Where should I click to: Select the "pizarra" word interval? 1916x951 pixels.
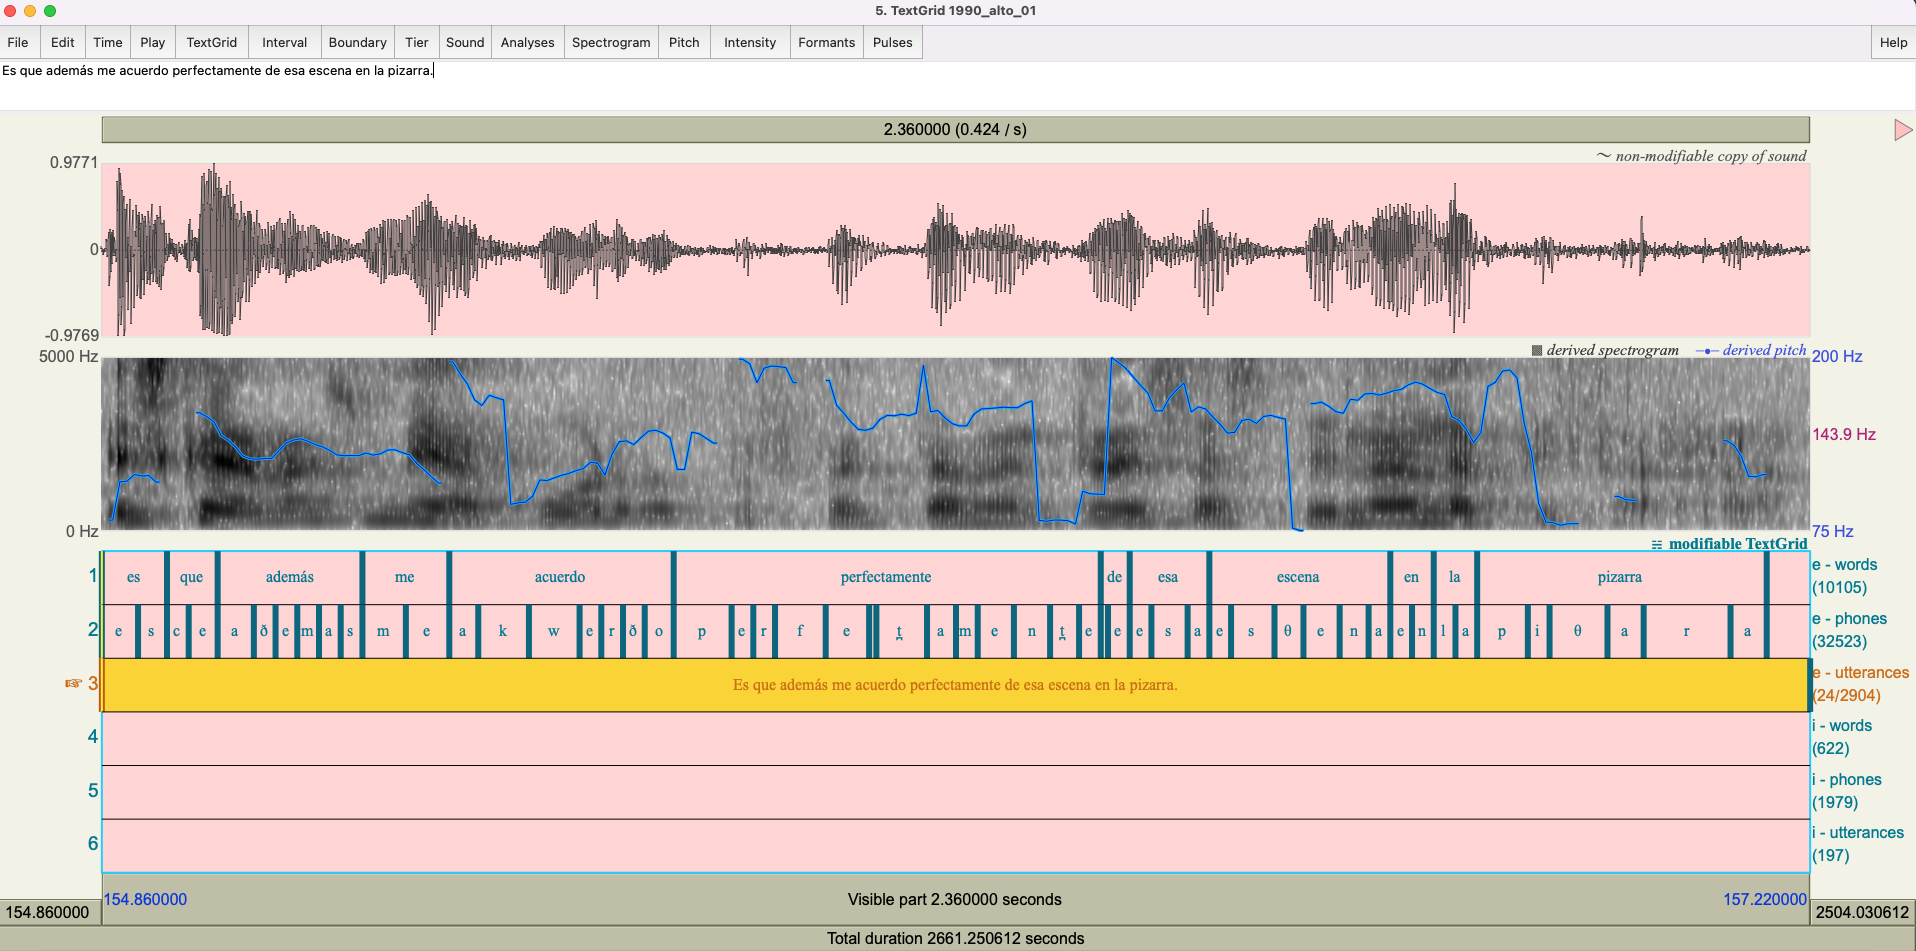coord(1619,577)
